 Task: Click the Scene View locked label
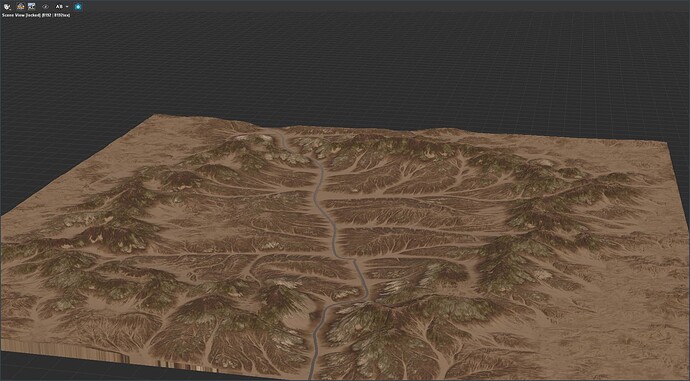pos(21,15)
